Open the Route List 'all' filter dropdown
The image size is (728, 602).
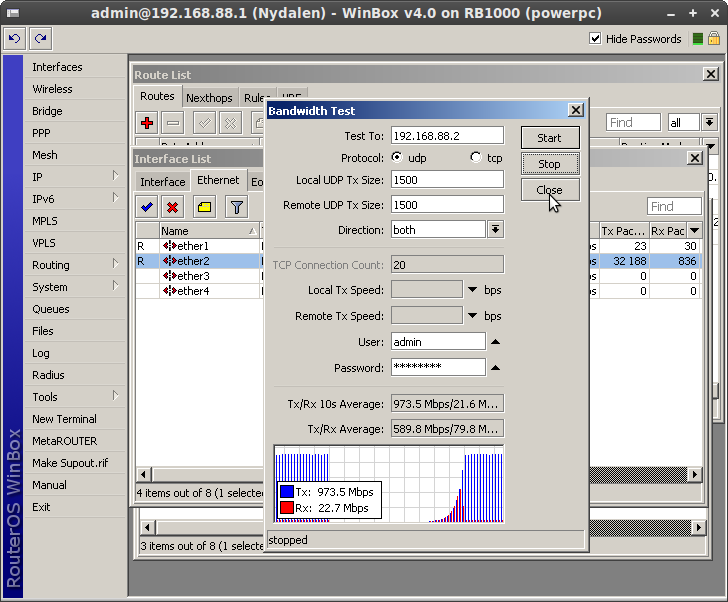709,123
